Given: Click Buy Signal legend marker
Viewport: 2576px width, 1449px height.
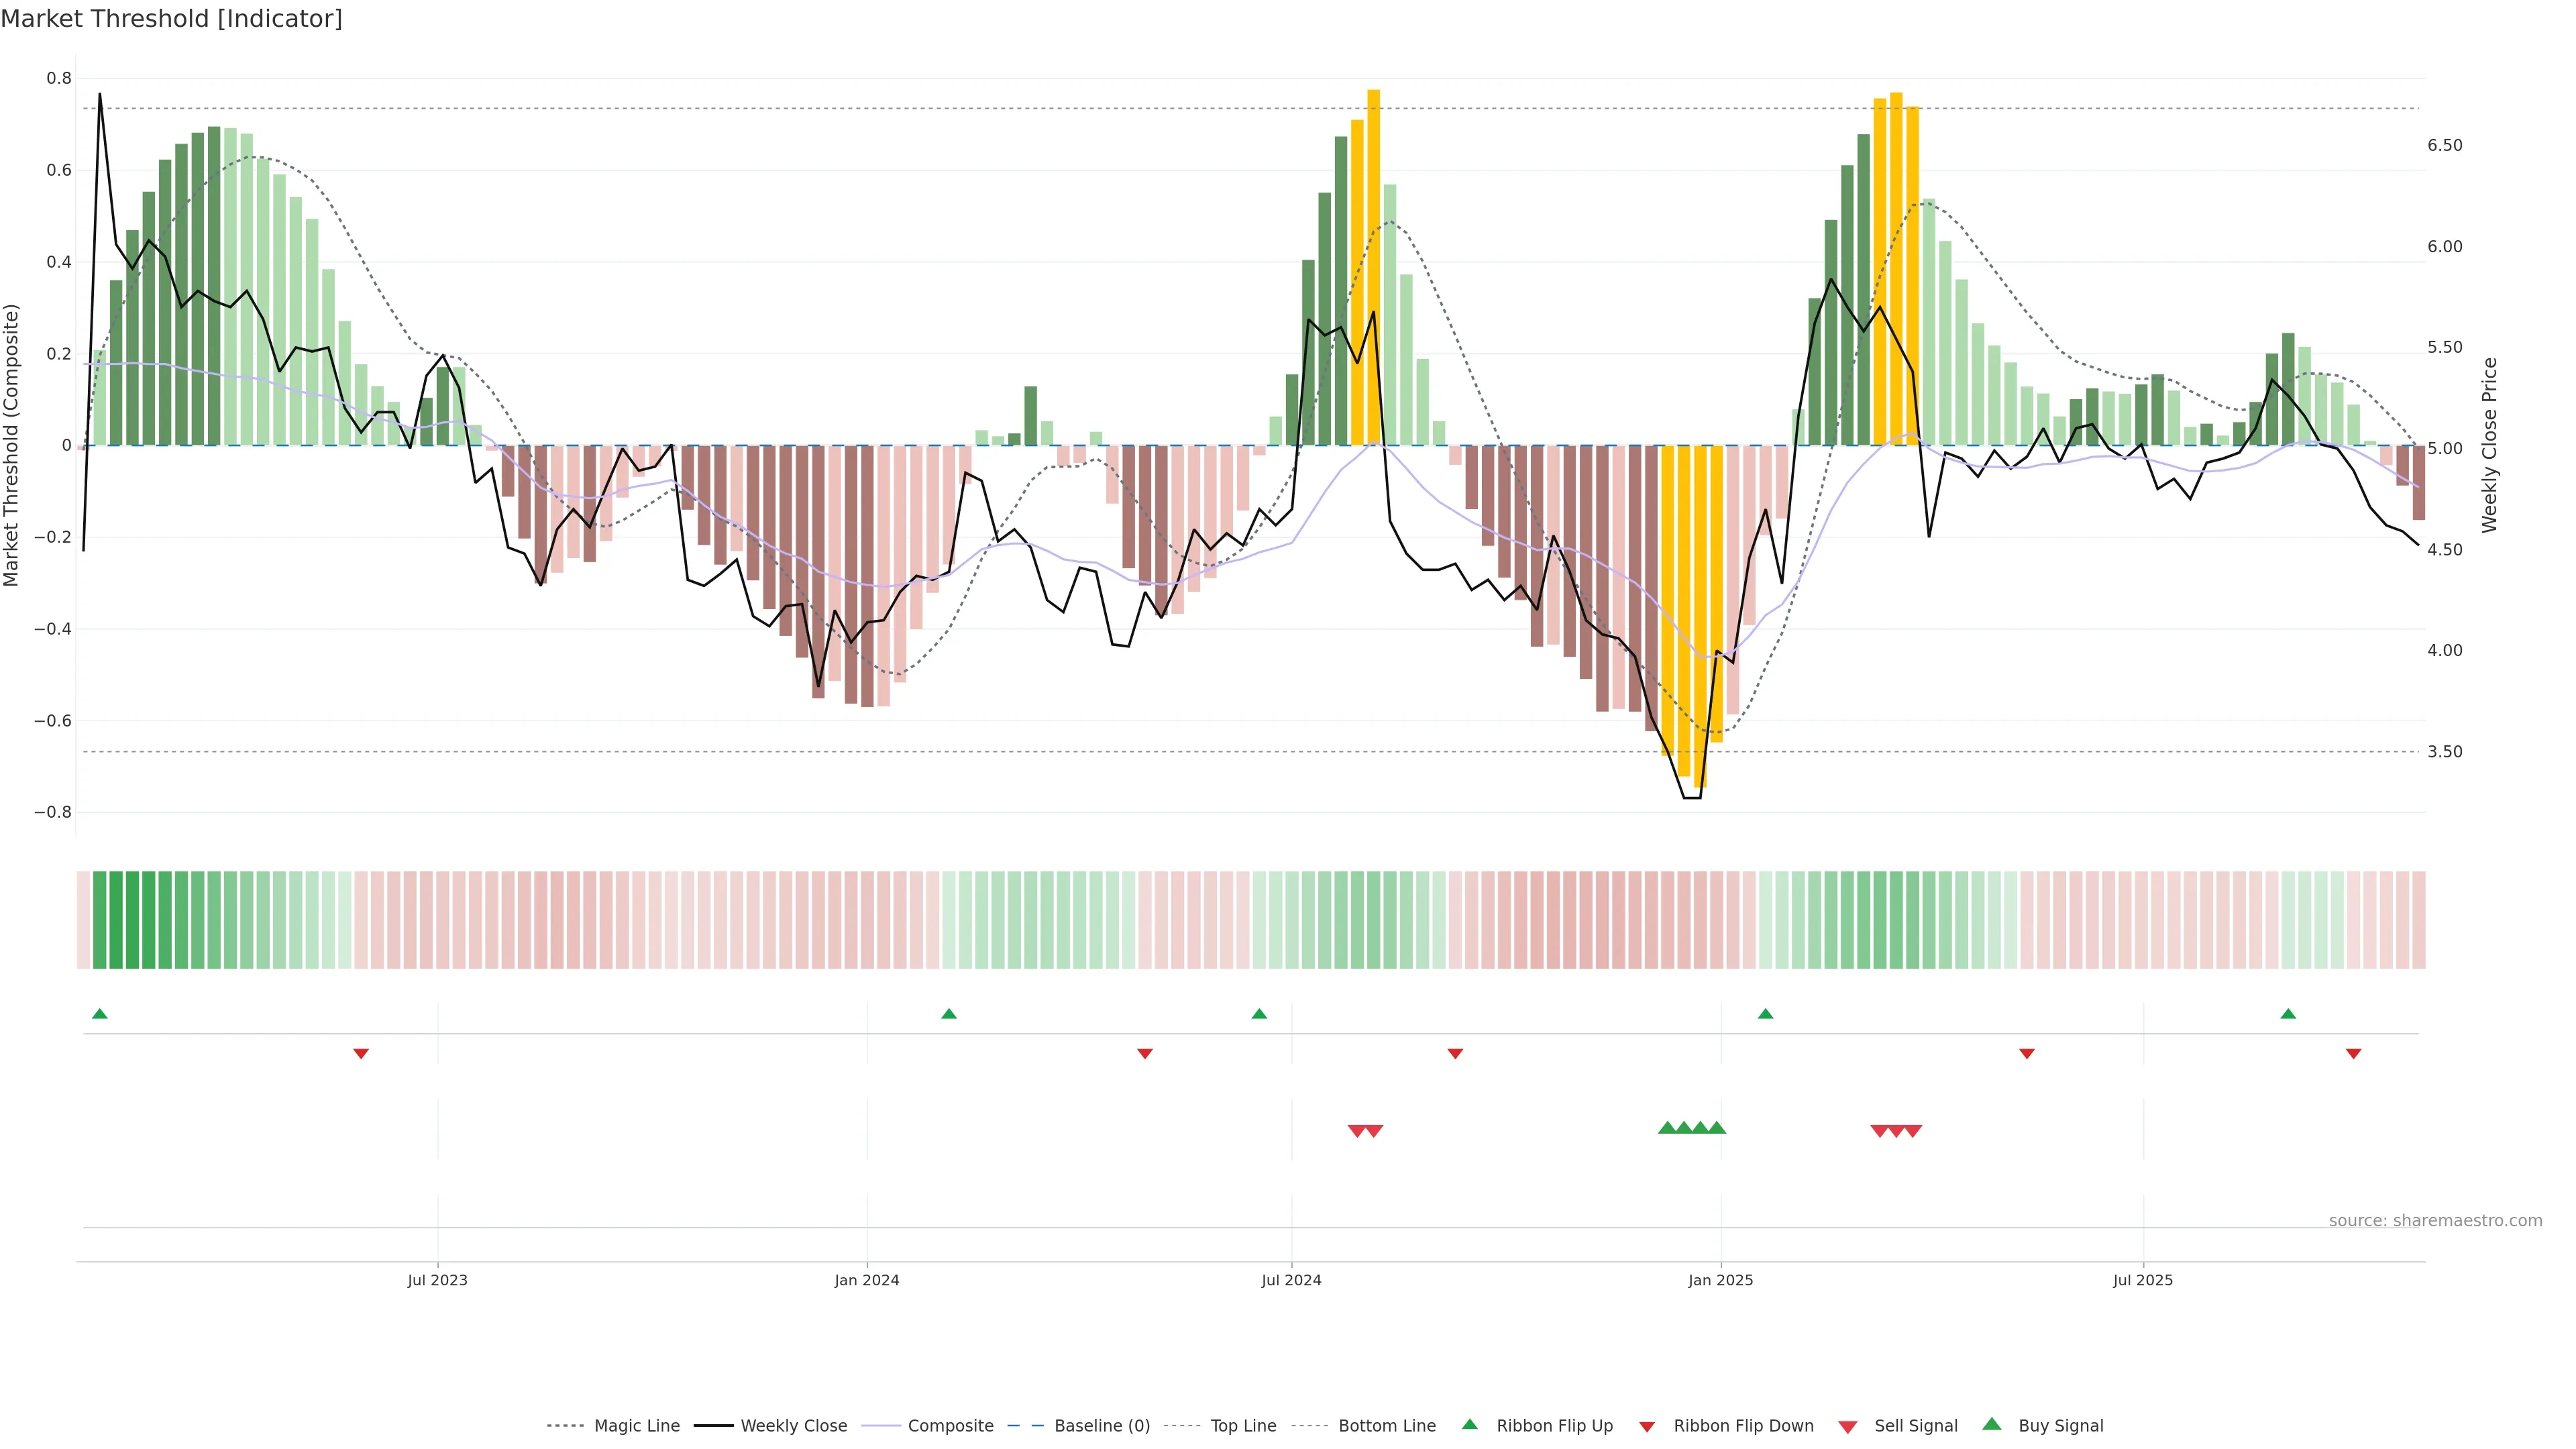Looking at the screenshot, I should [x=1991, y=1425].
